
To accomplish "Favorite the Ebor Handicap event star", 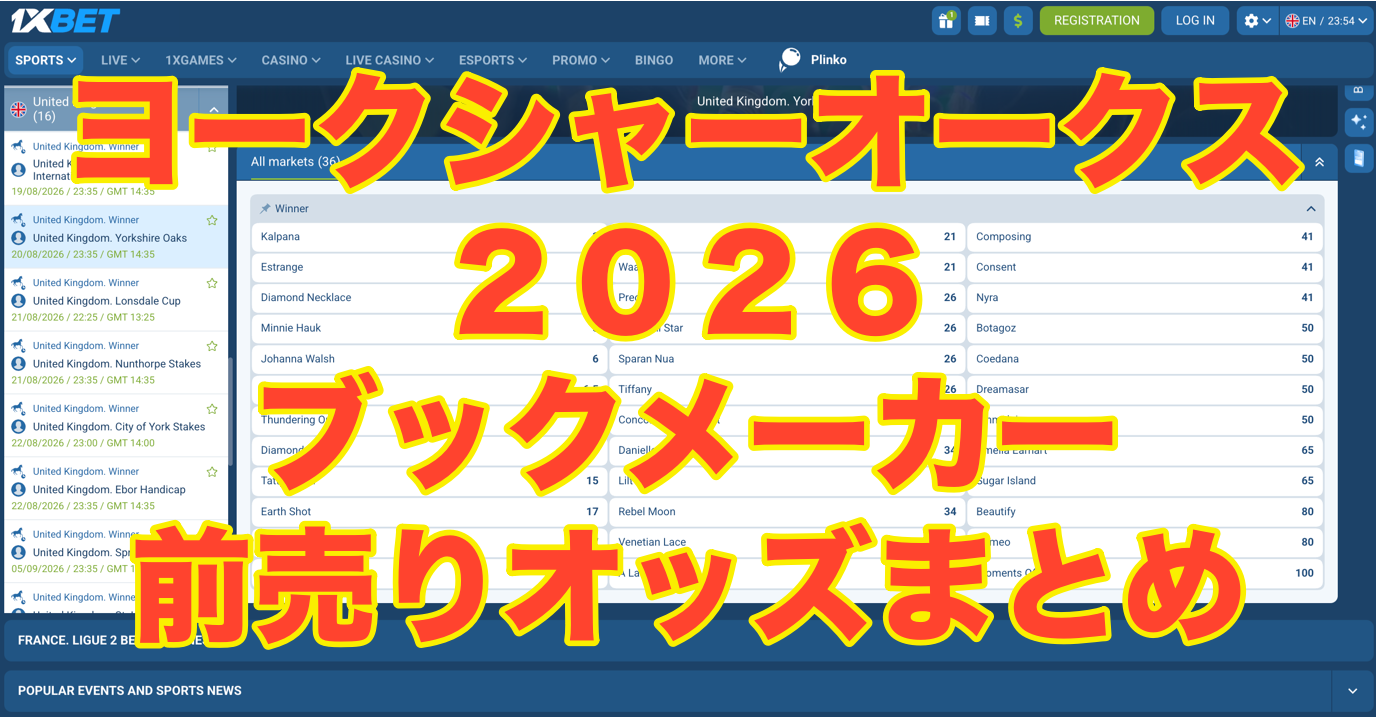I will [x=212, y=472].
